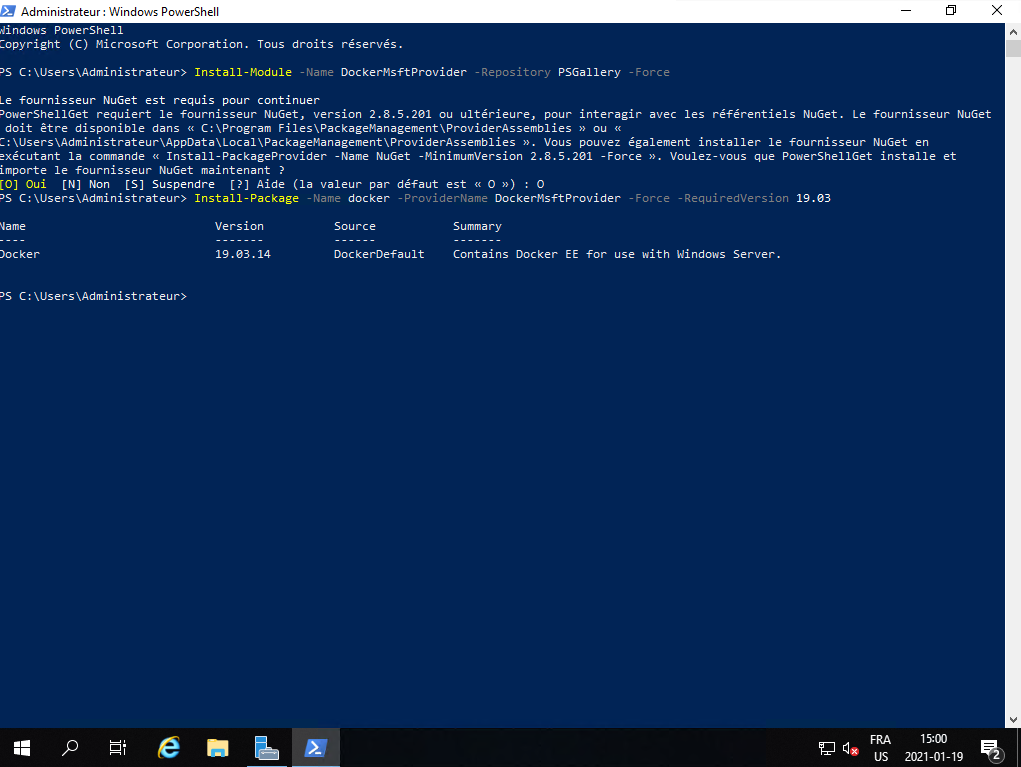
Task: Open Task View on taskbar
Action: tap(118, 748)
